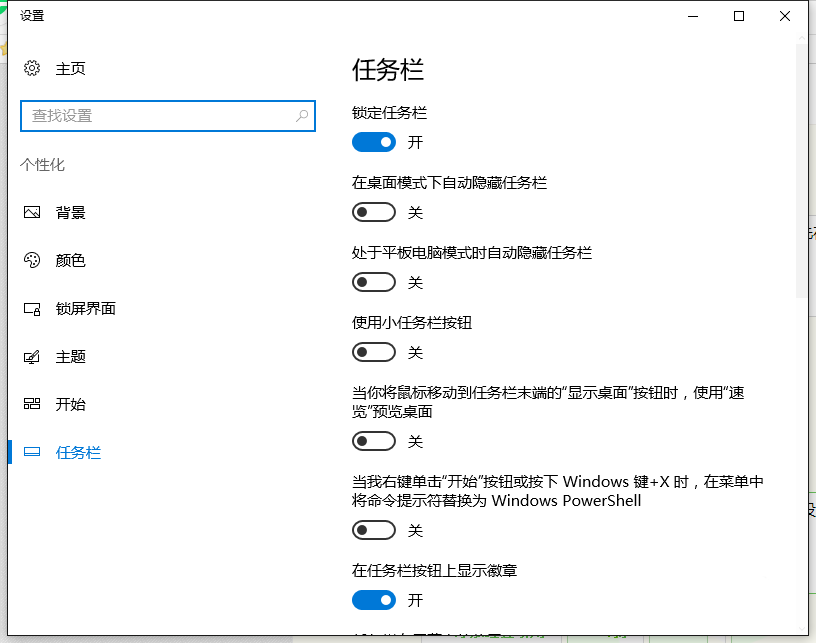Disable 在任务栏按钮上显示徽章 toggle
Screen dimensions: 816x643
point(374,600)
